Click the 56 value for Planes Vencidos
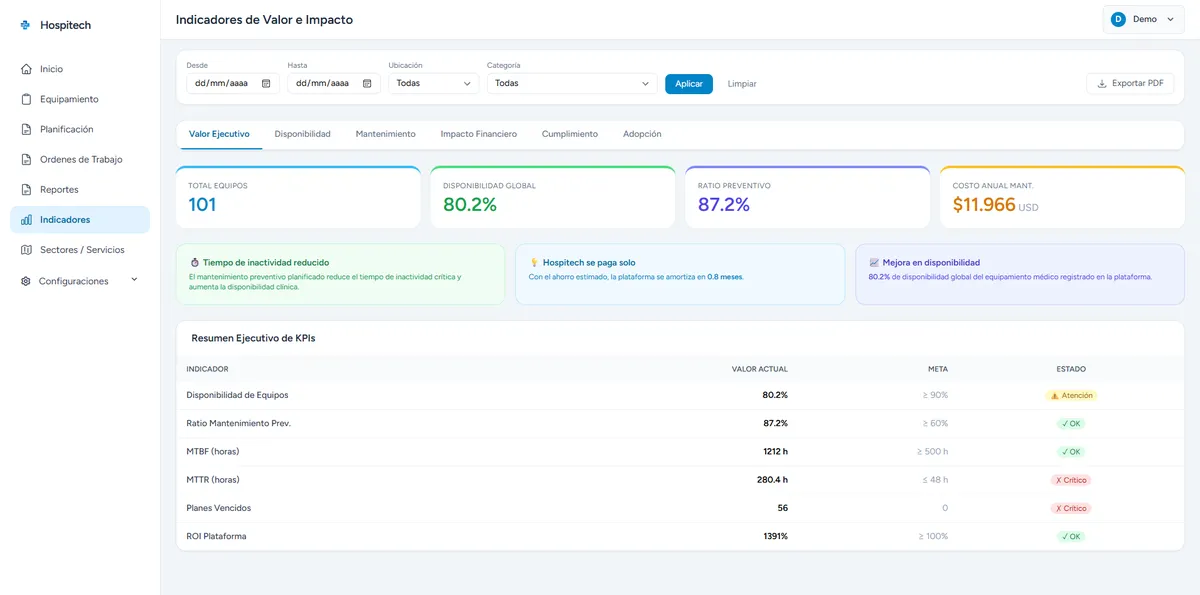Screen dimensions: 1200x595 coord(783,508)
